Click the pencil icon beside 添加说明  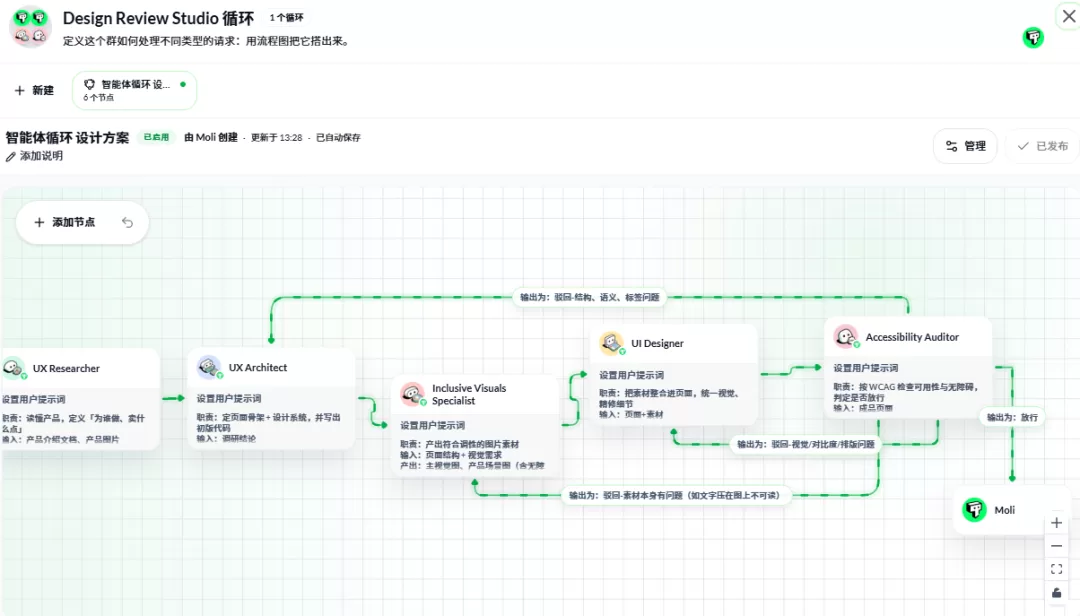pos(10,156)
